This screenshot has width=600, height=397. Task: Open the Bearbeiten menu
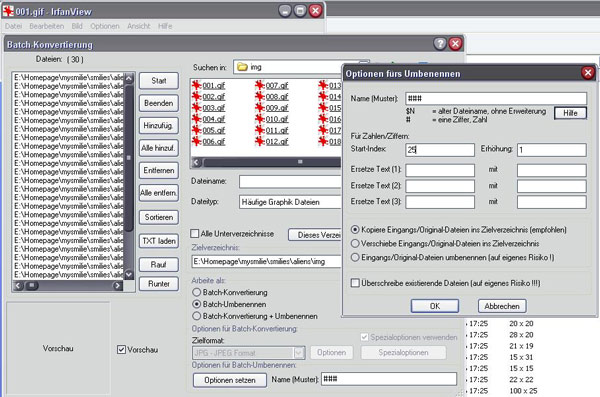click(46, 26)
